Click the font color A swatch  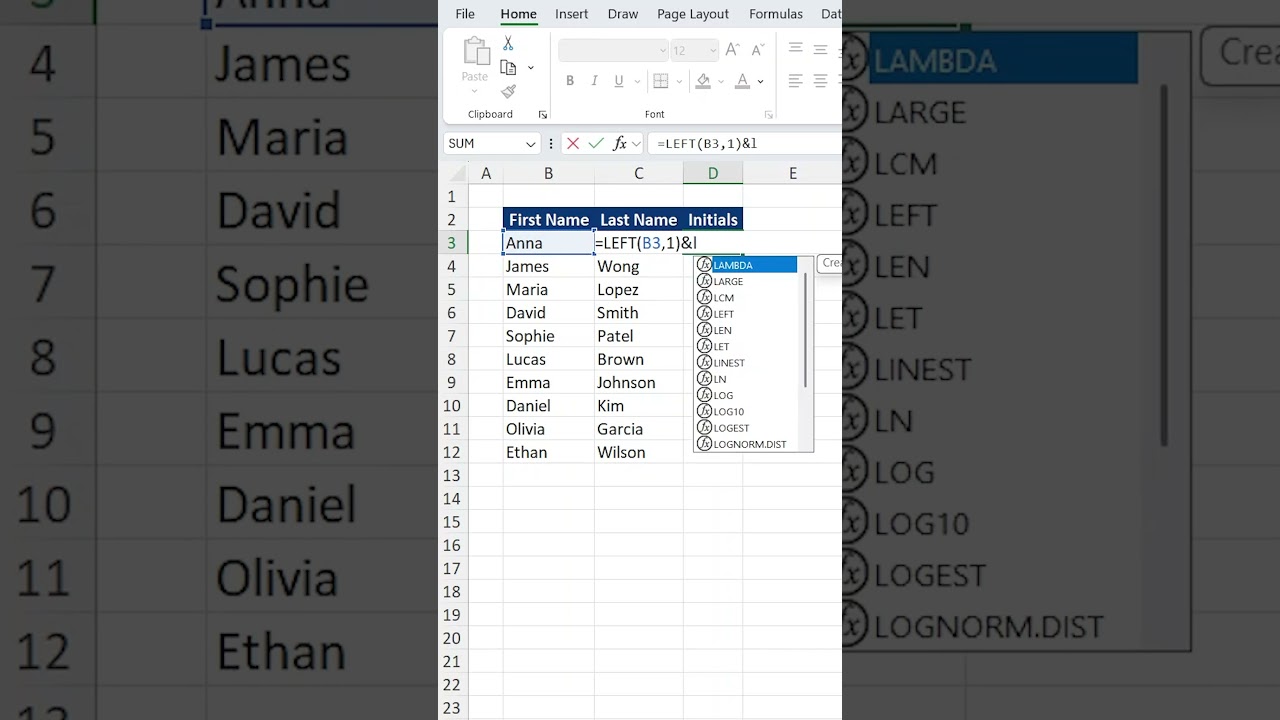click(742, 81)
